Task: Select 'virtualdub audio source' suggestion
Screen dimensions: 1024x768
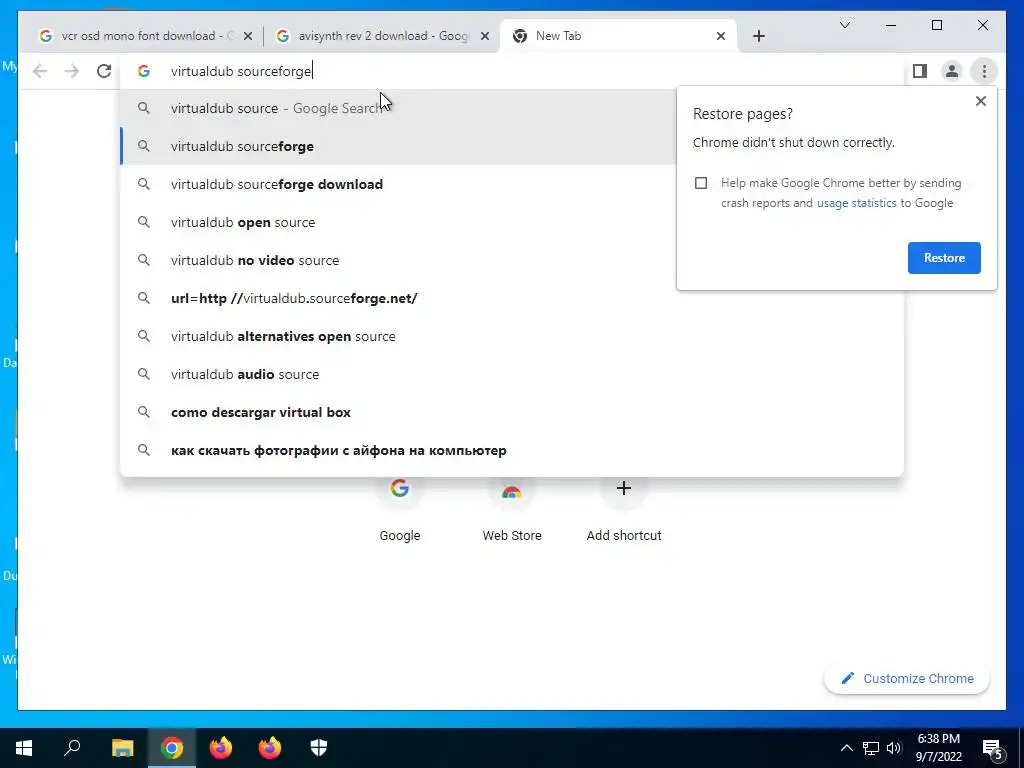Action: pos(512,374)
